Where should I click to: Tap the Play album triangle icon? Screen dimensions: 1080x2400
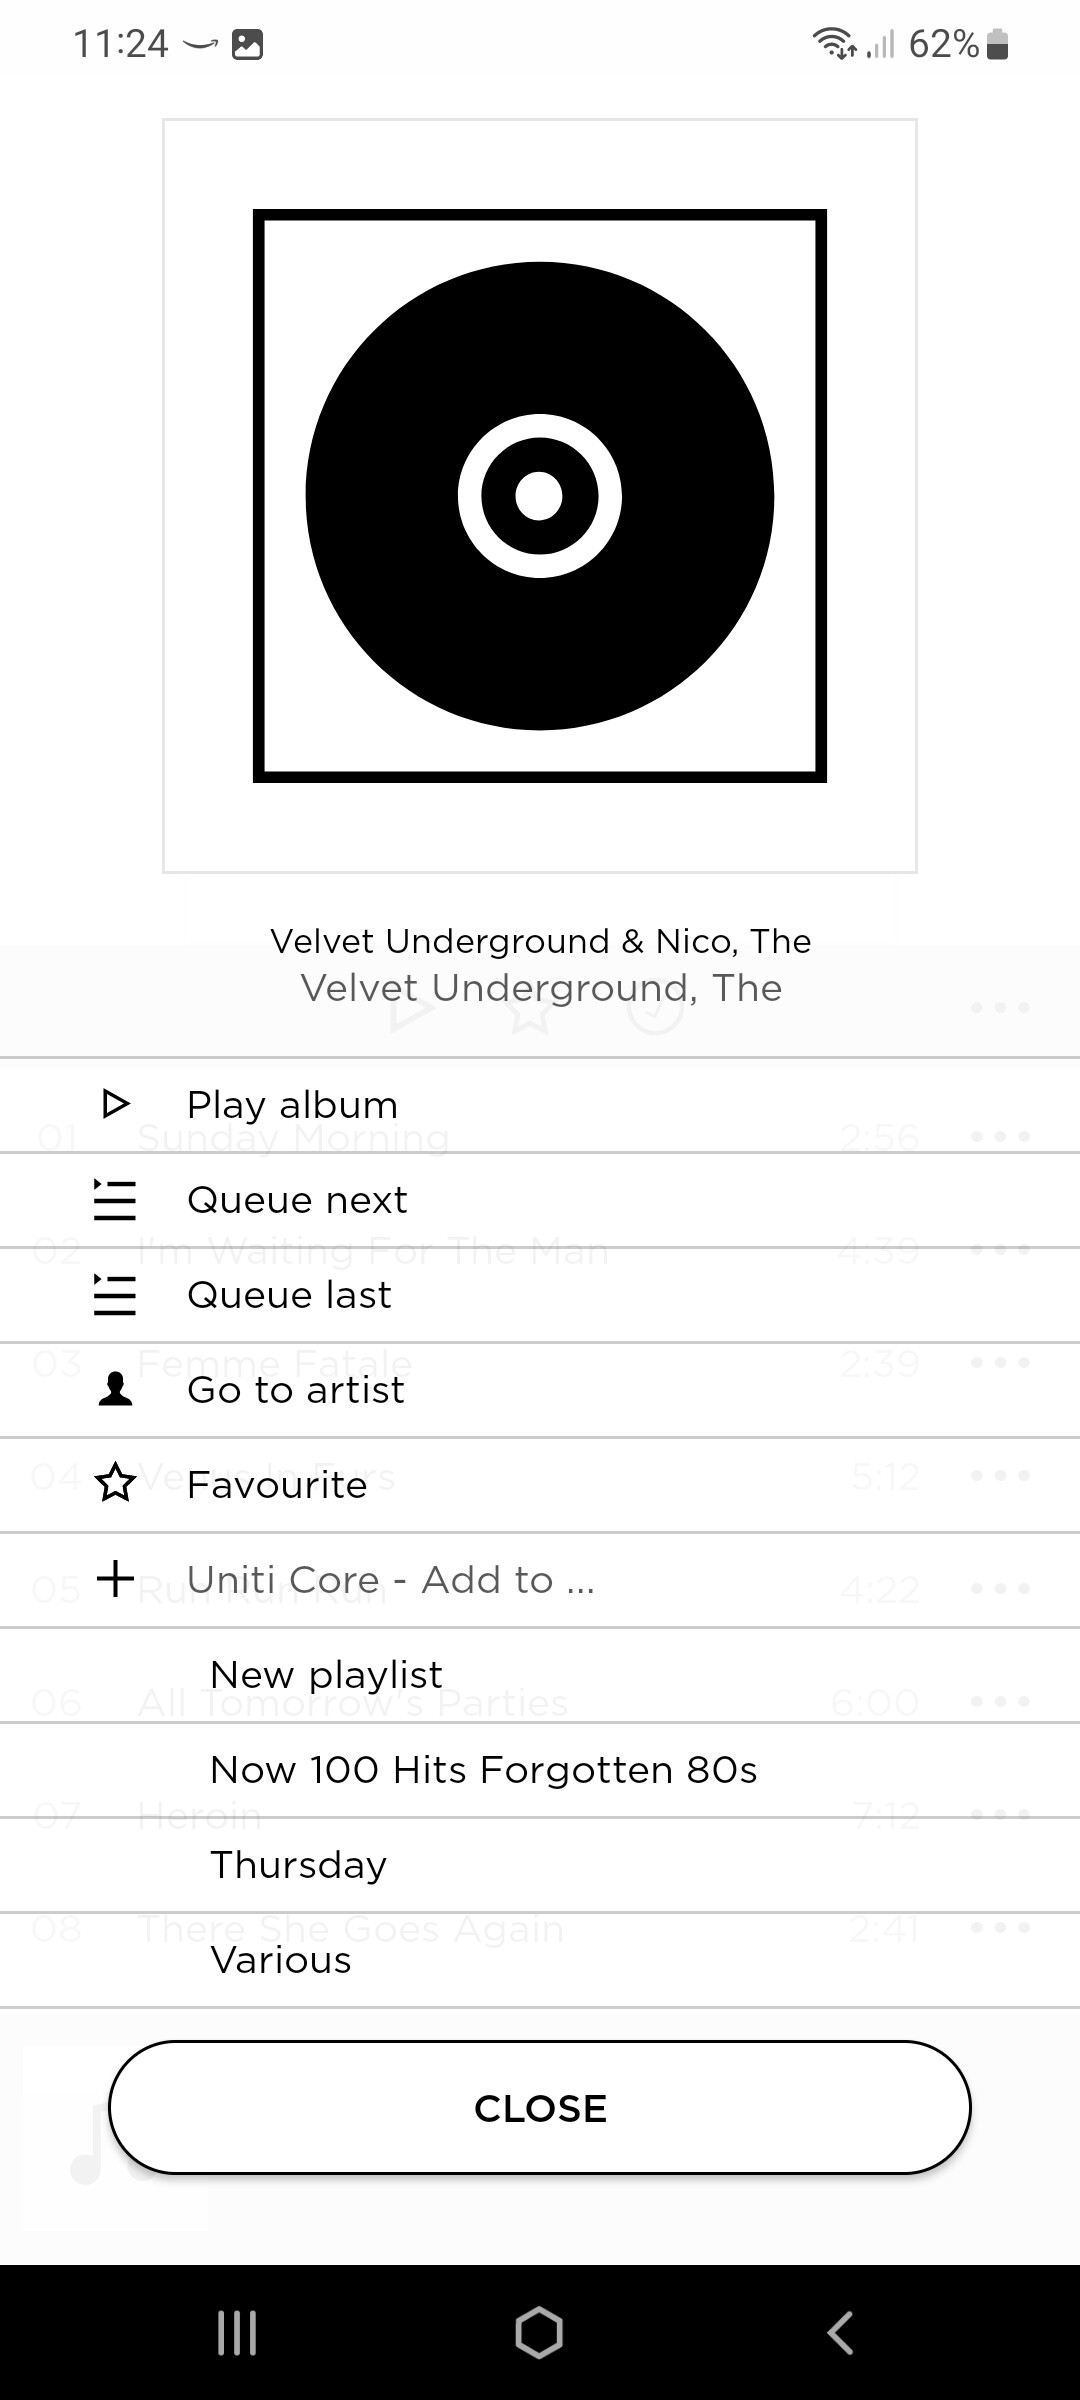coord(116,1104)
